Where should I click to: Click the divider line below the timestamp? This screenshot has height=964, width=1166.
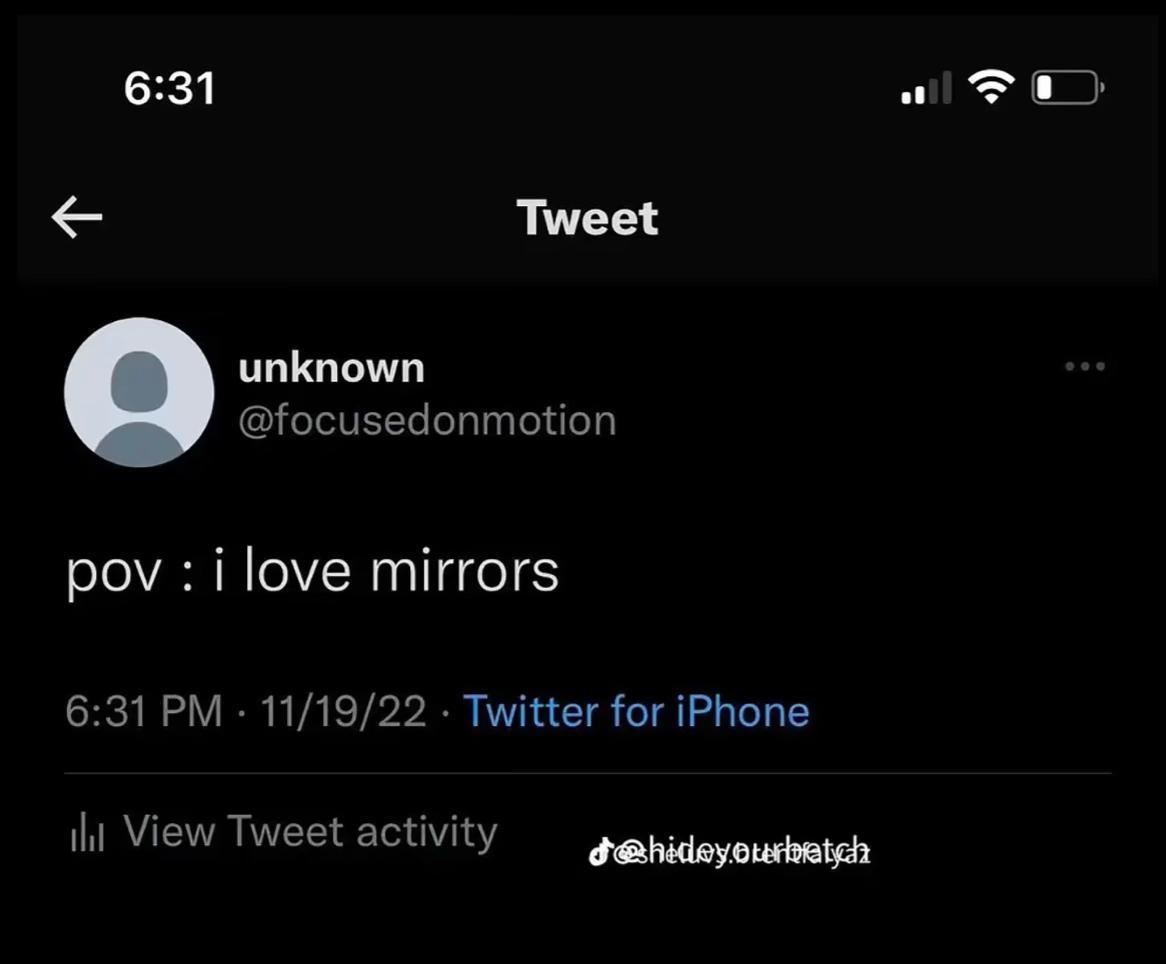coord(588,774)
